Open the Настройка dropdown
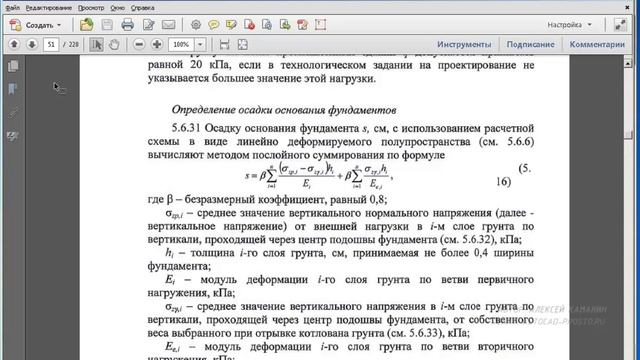Screen dimensions: 640x360 [569, 25]
